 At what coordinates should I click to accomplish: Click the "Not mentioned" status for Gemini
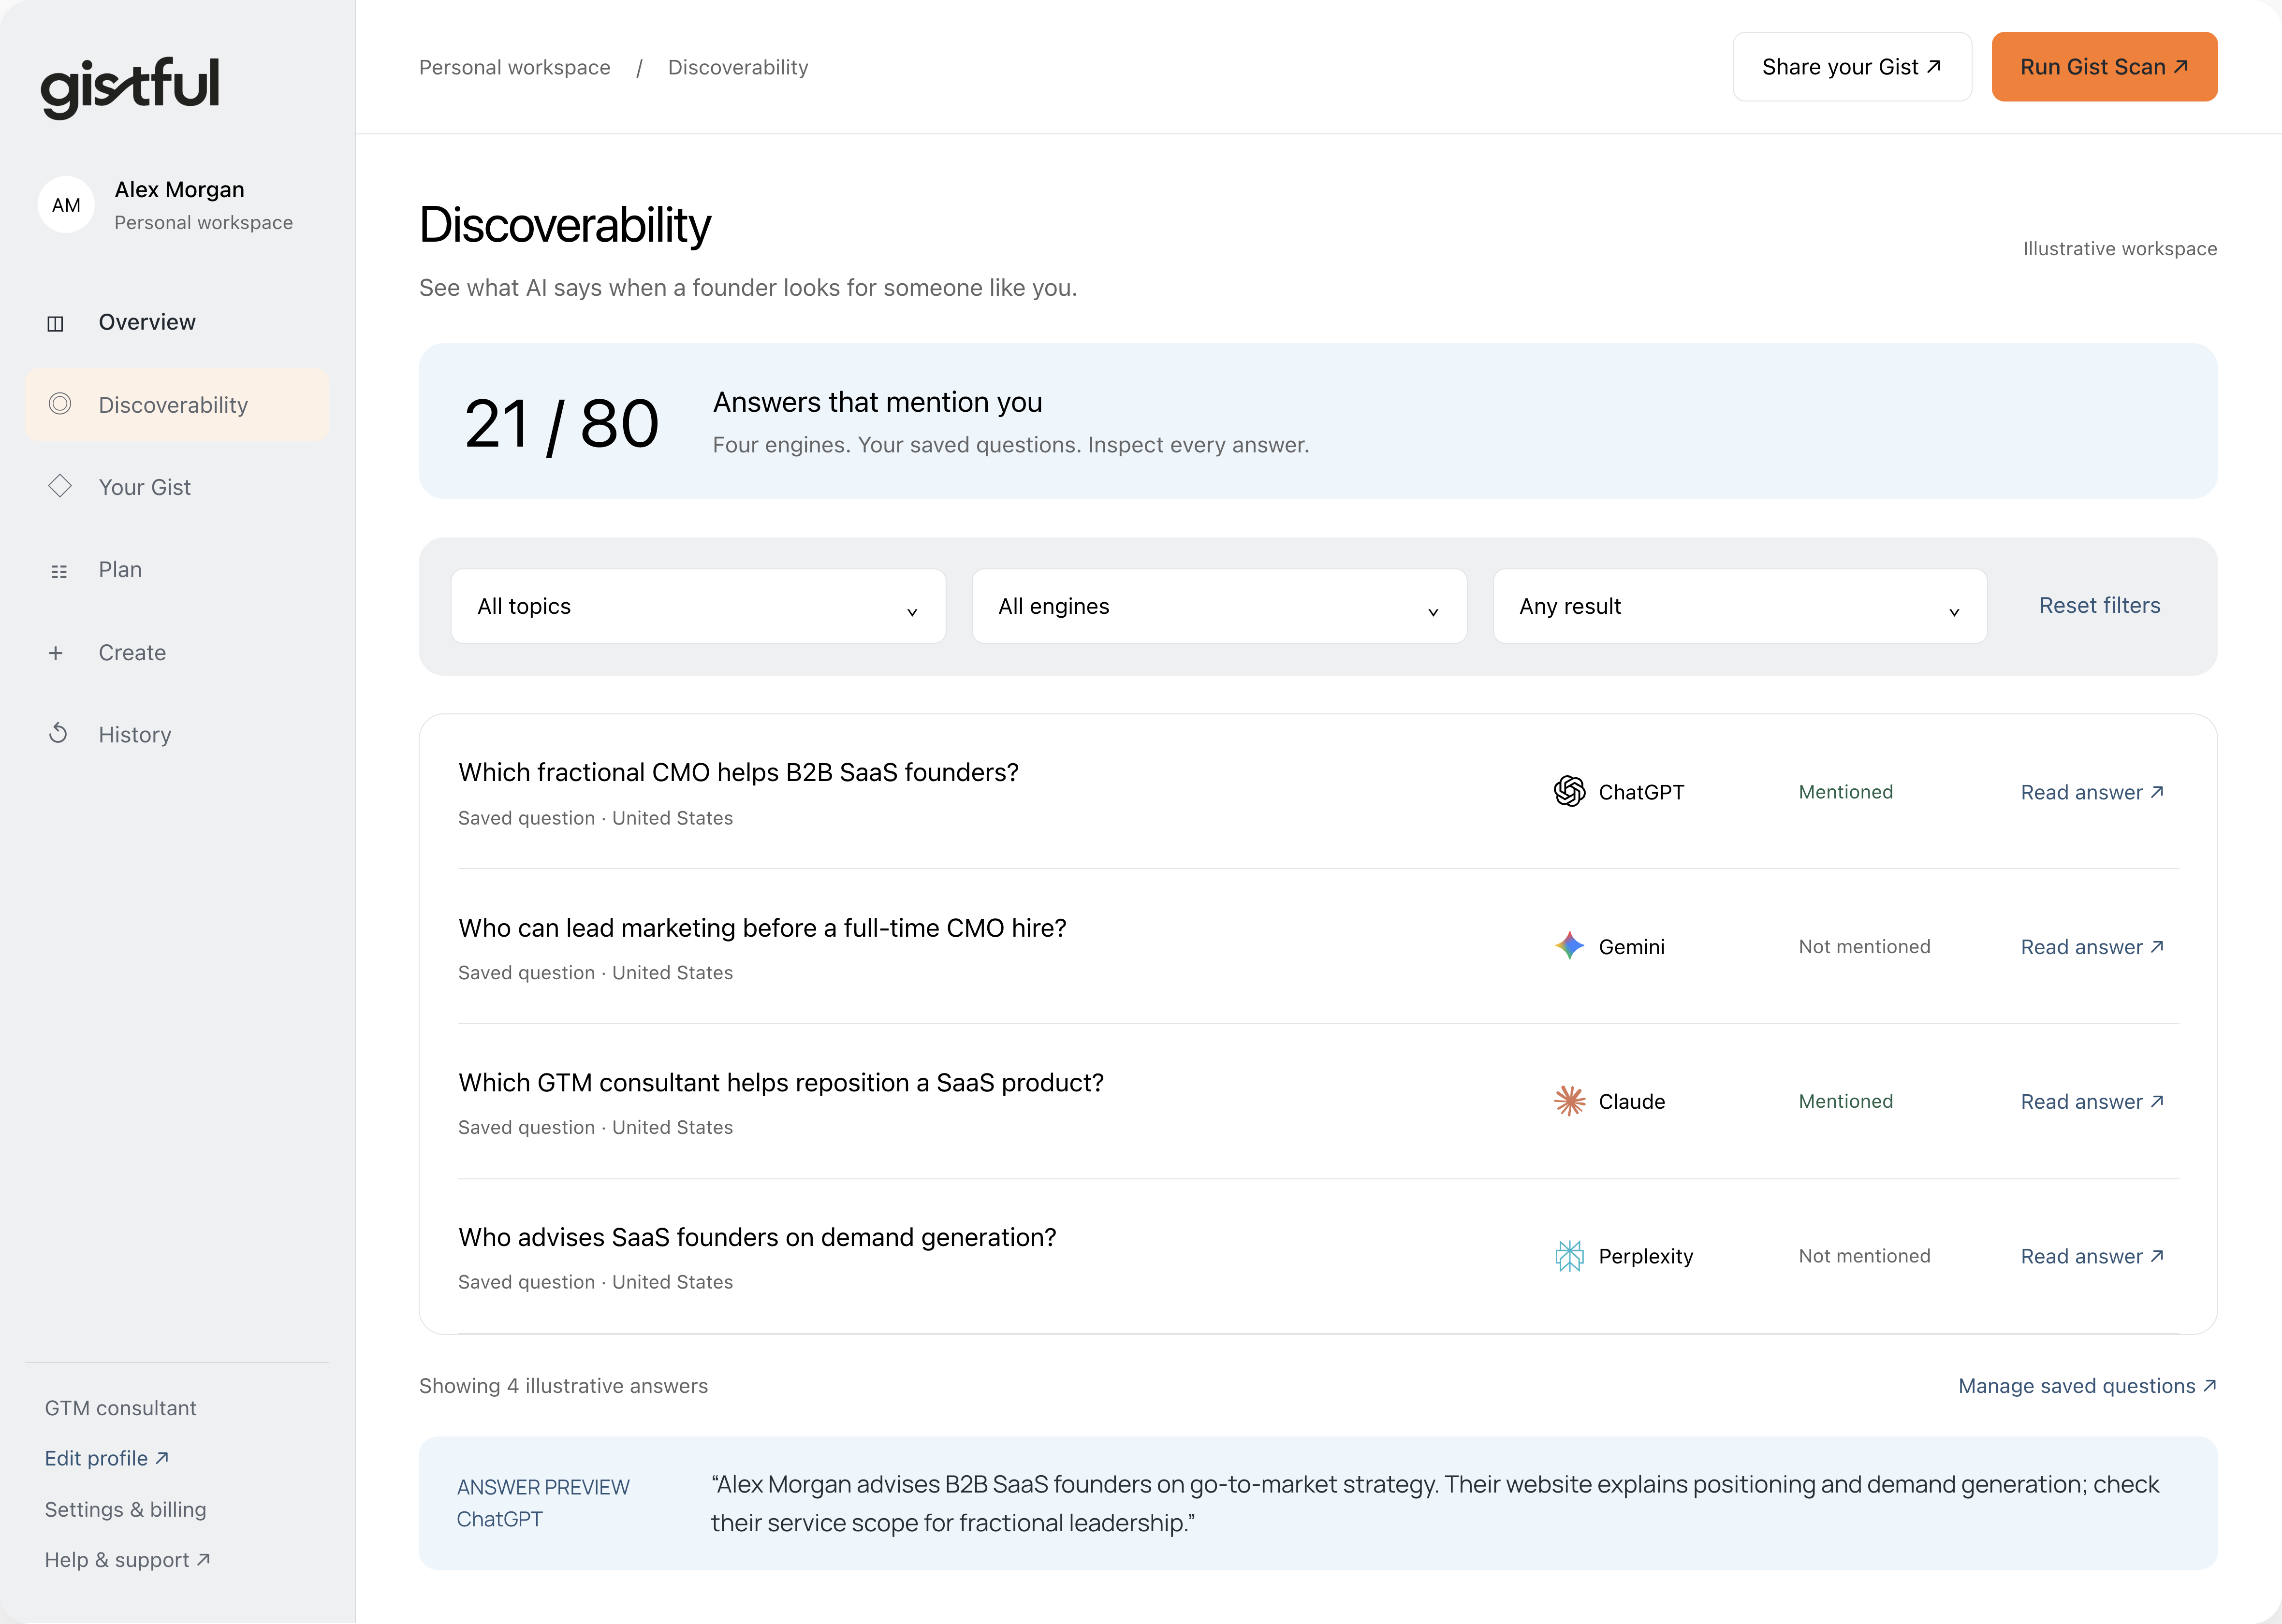pos(1864,946)
